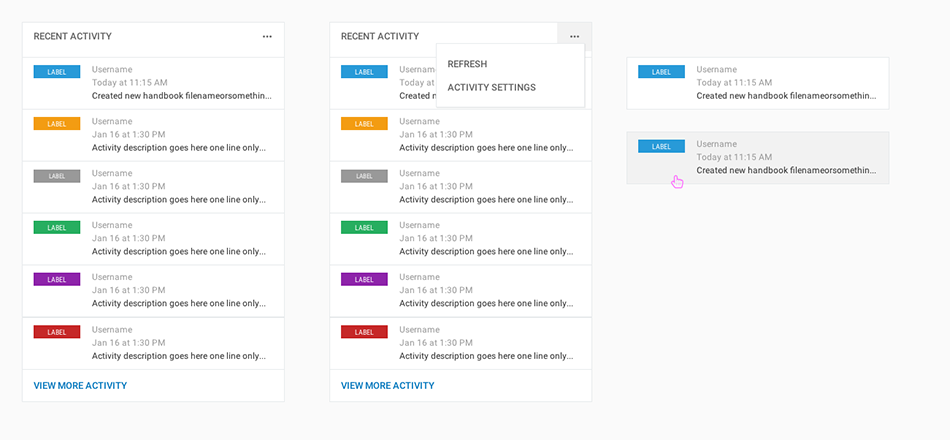Click the Today at 11:15 AM timestamp, closed-menu panel
950x440 pixels.
click(130, 83)
